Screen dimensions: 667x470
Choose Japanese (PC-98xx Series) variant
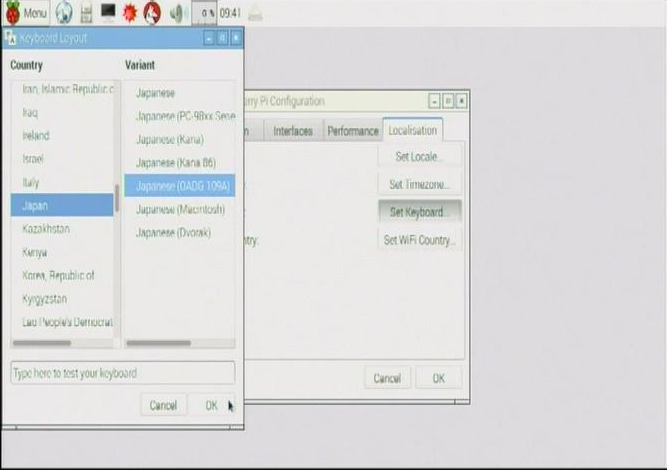pos(180,116)
